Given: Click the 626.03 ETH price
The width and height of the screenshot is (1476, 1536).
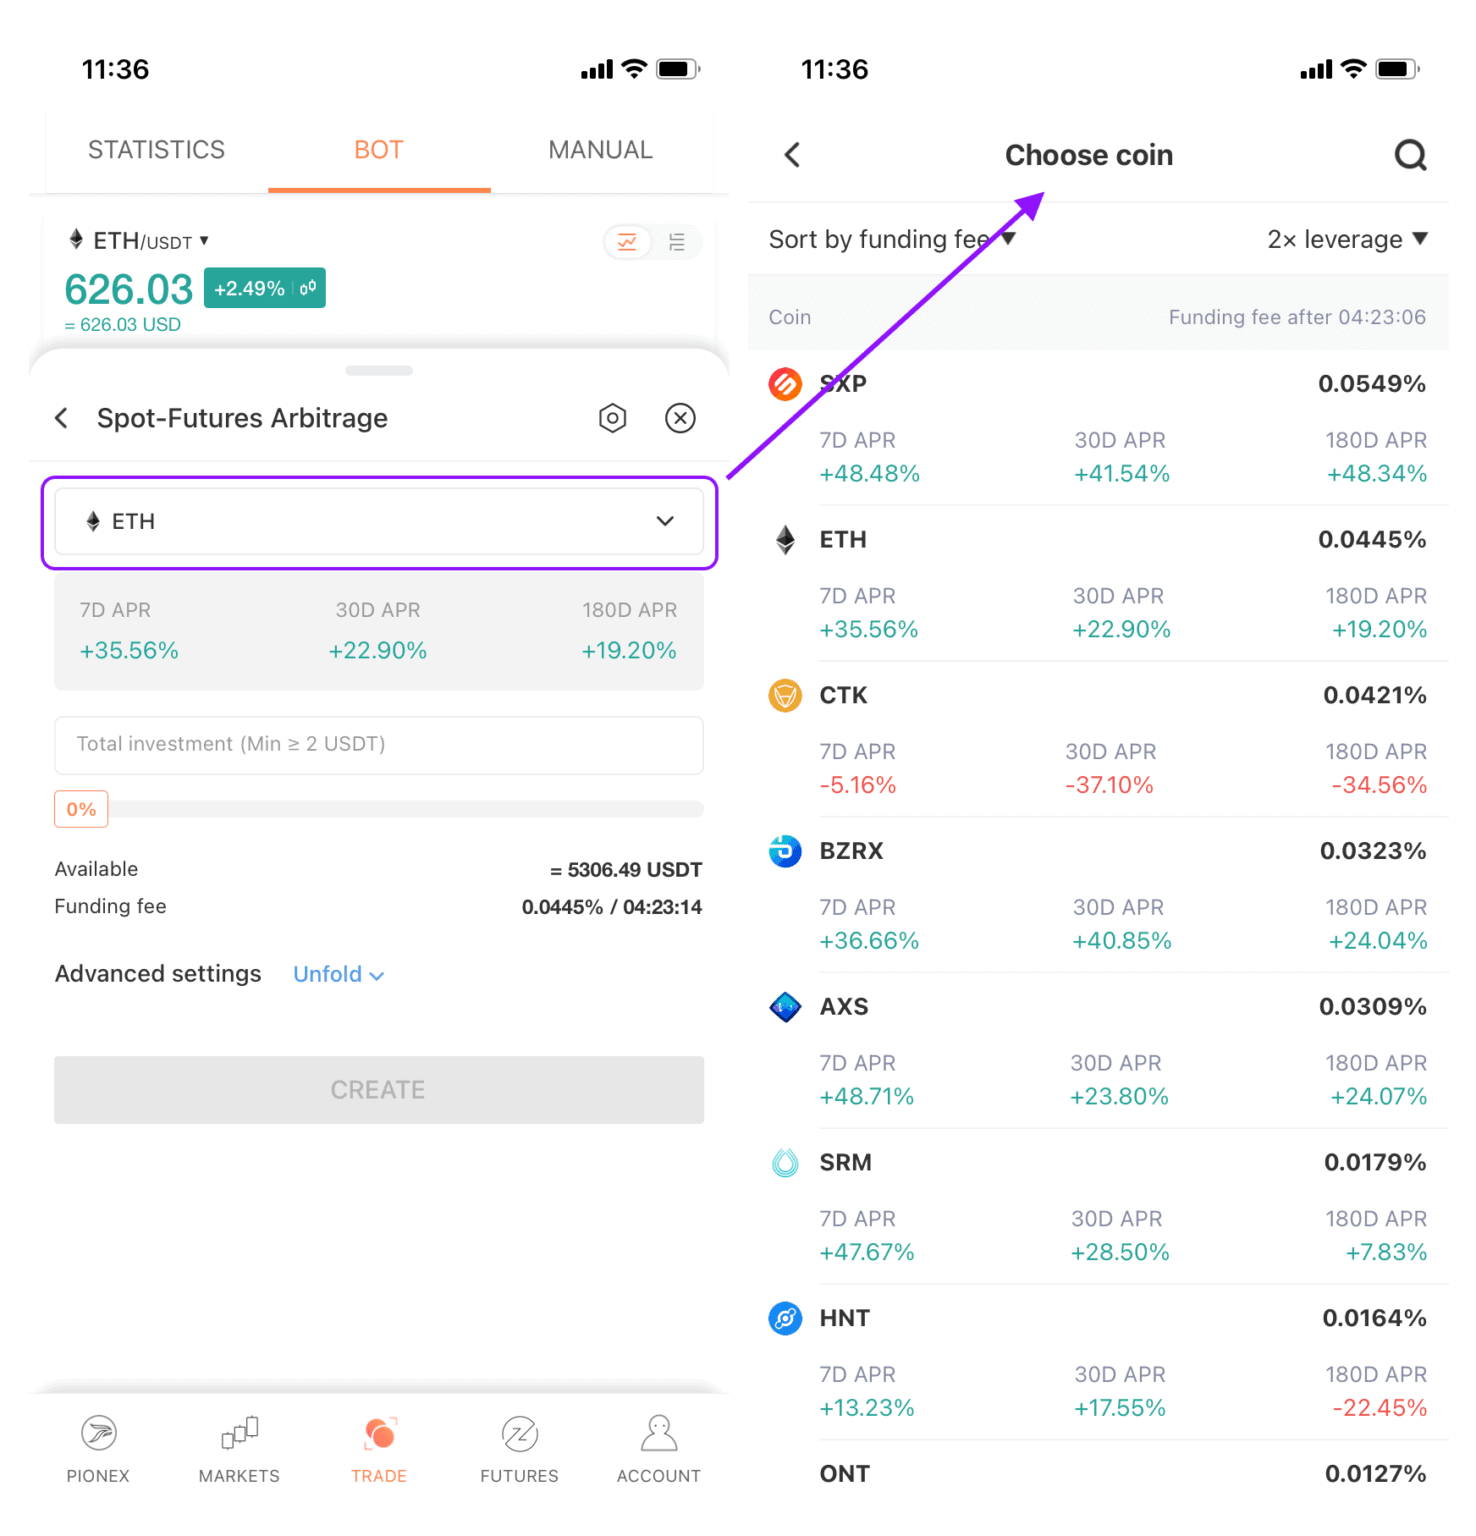Looking at the screenshot, I should tap(128, 290).
